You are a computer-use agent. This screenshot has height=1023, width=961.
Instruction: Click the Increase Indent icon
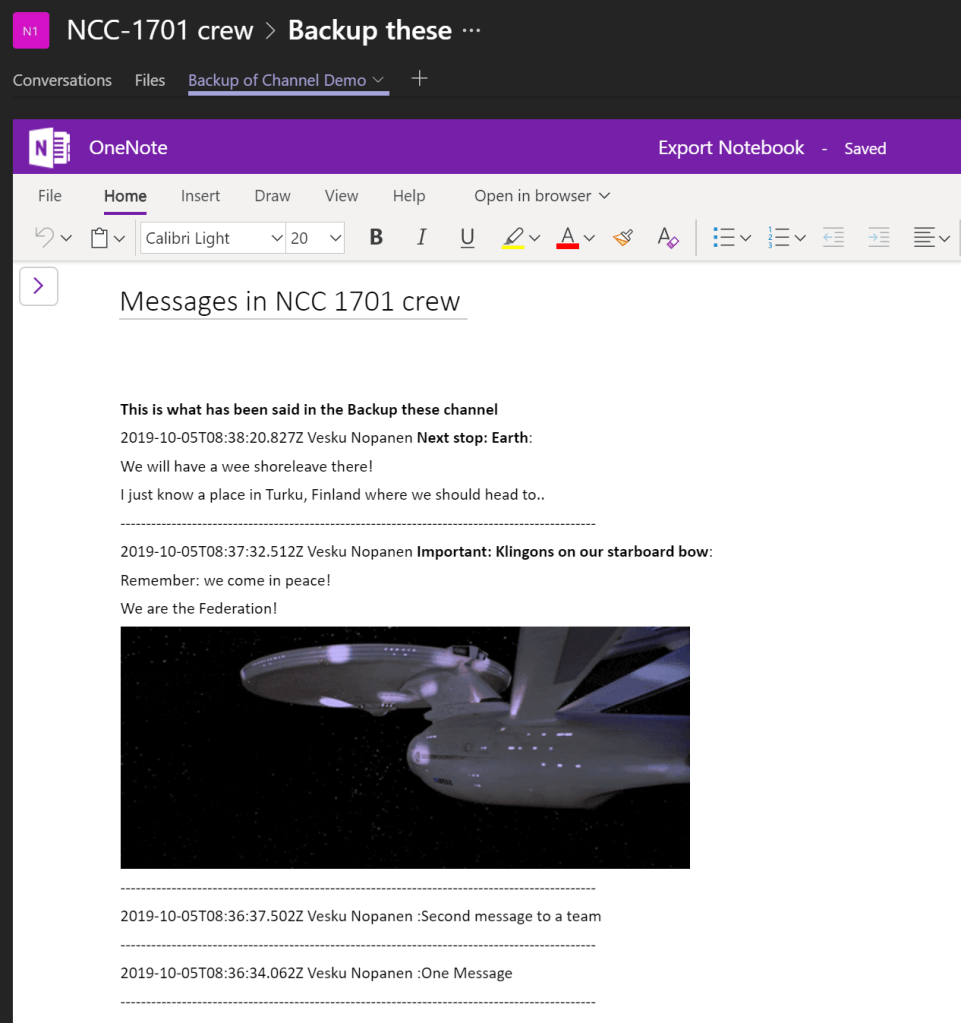[x=879, y=237]
